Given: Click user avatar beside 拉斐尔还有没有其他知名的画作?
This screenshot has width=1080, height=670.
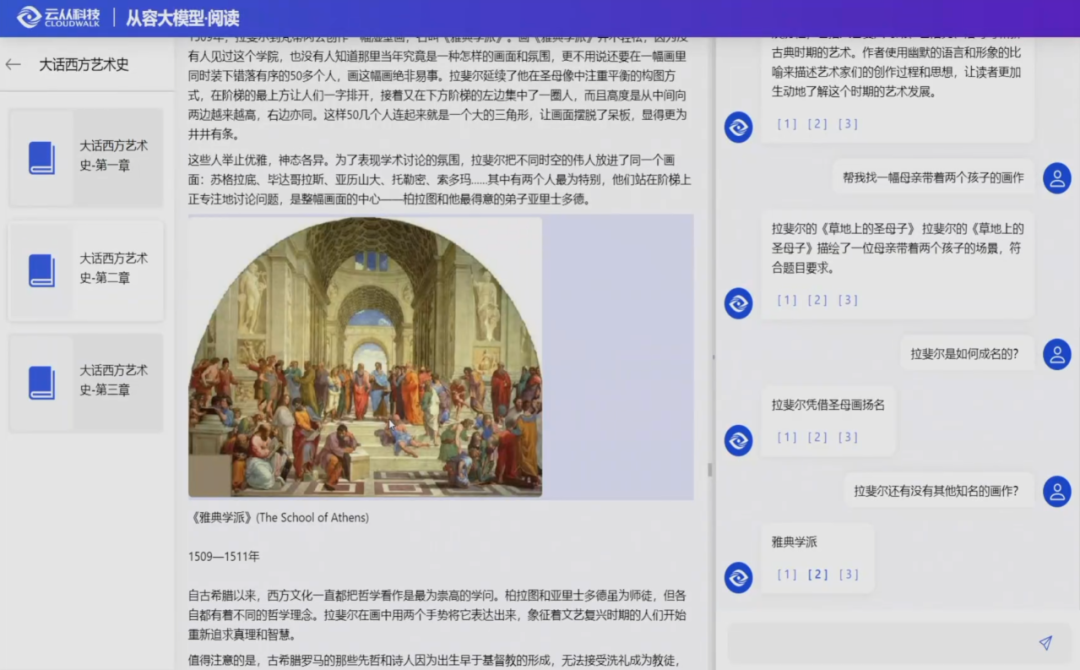Looking at the screenshot, I should (1057, 492).
